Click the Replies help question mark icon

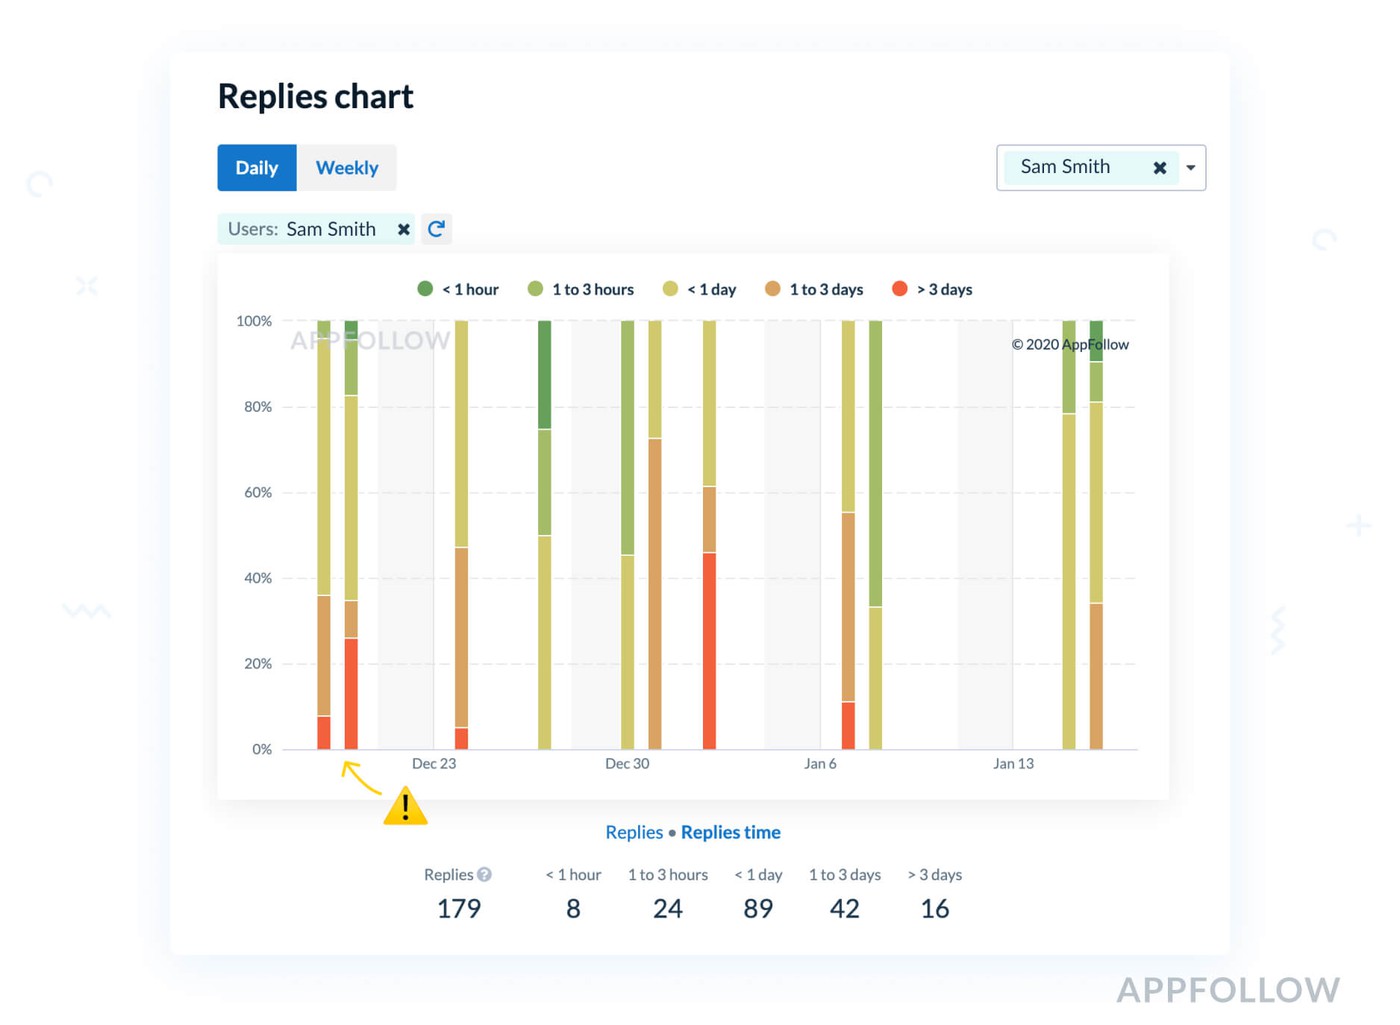(485, 875)
